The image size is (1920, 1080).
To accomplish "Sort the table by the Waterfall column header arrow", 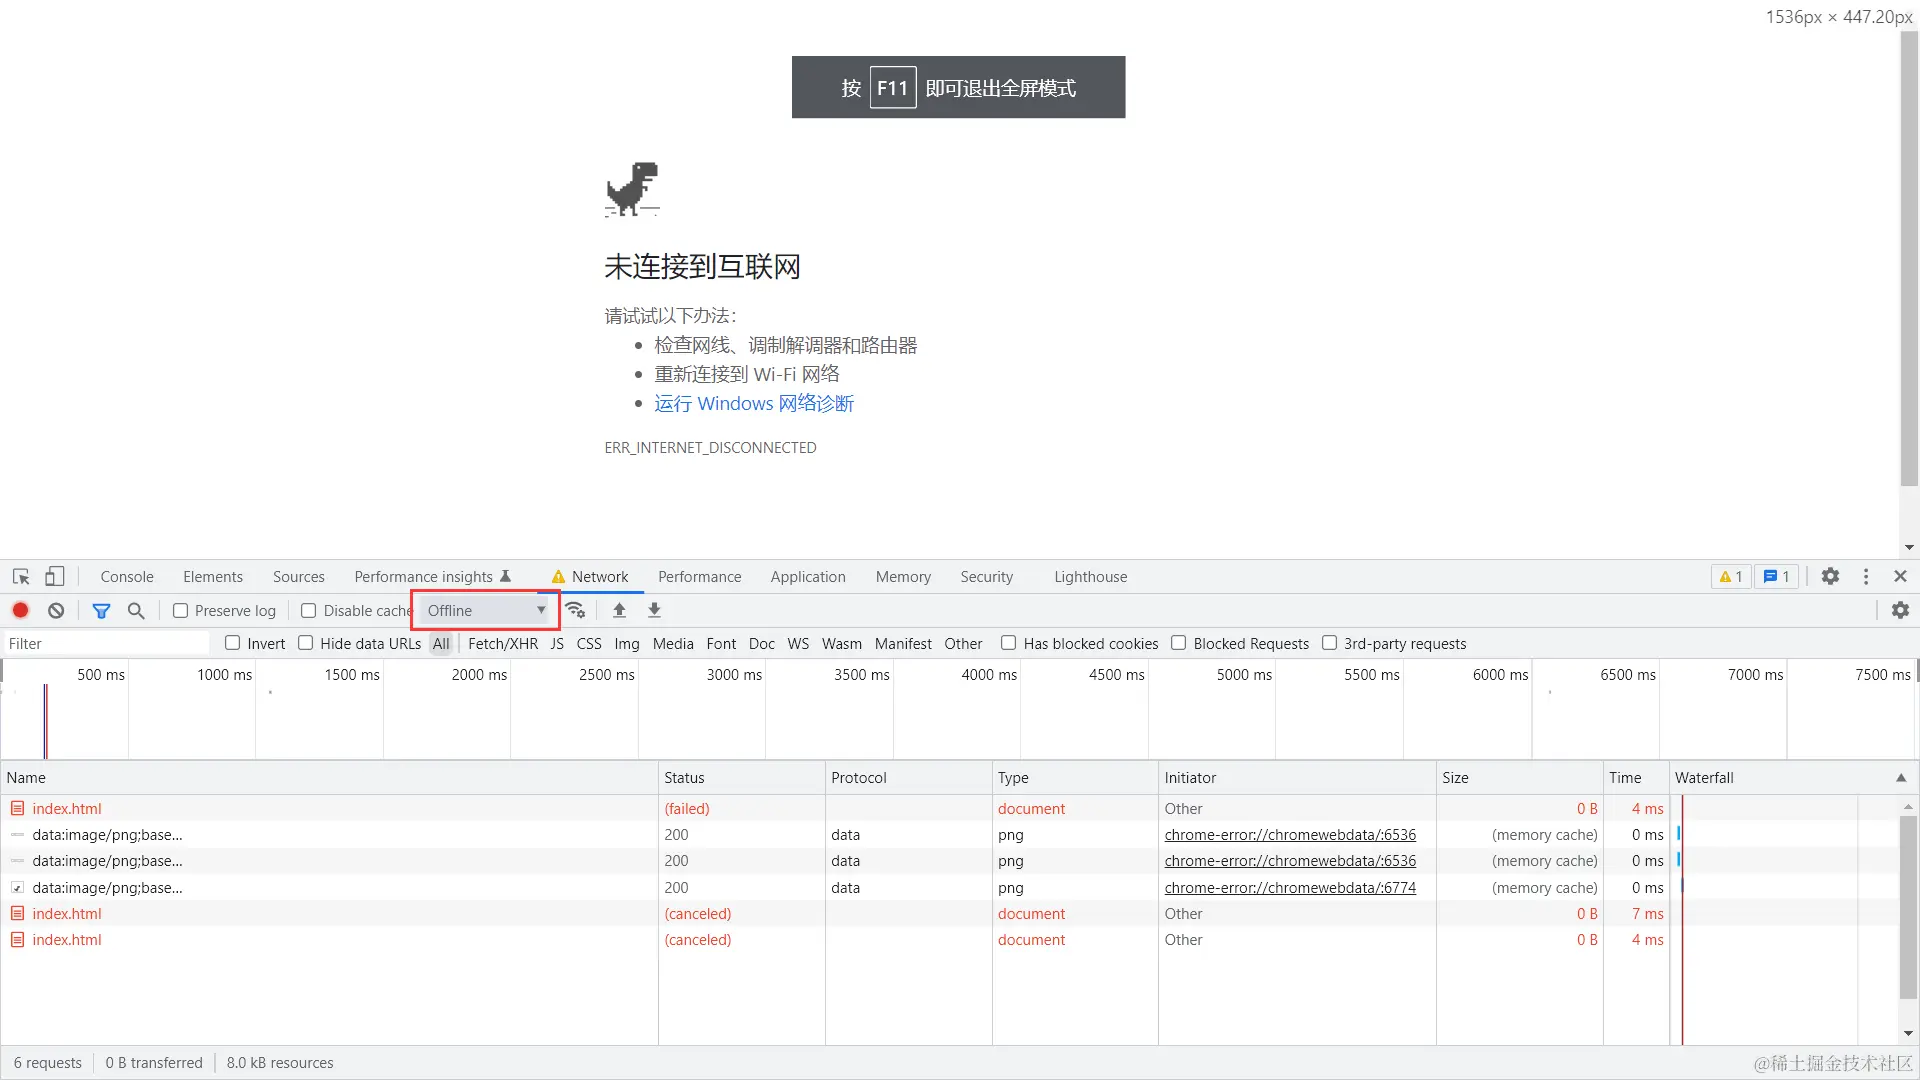I will 1900,778.
